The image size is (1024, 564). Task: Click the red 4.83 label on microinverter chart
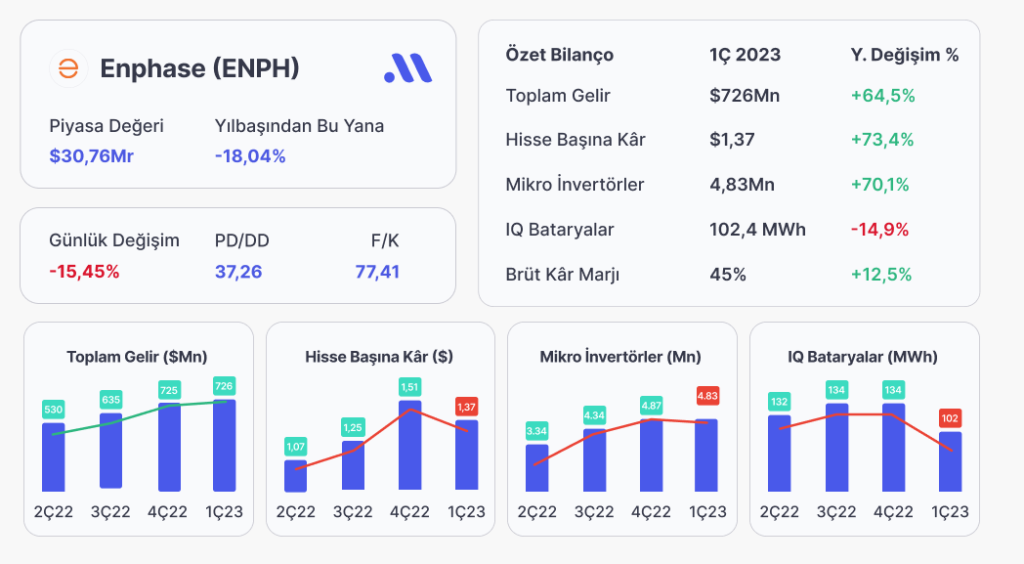[707, 396]
